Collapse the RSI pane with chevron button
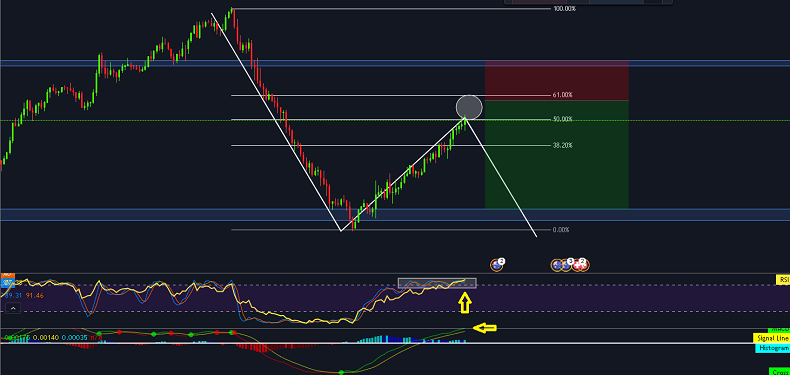Screen dimensions: 790x375 13,308
